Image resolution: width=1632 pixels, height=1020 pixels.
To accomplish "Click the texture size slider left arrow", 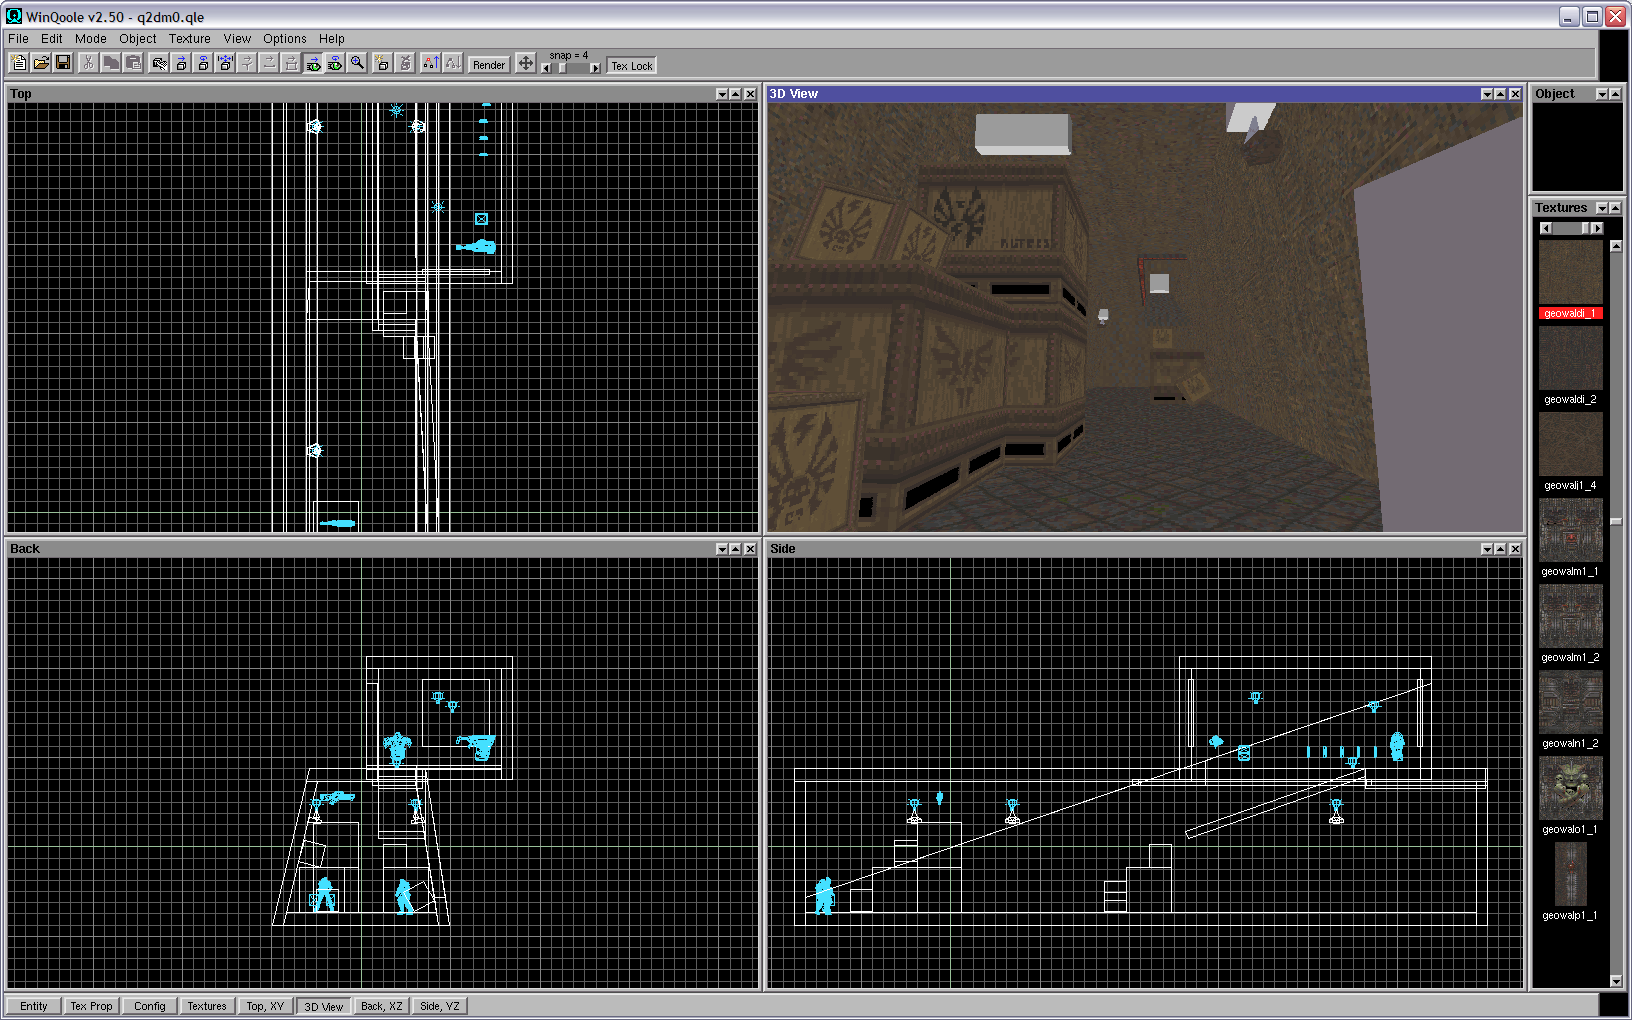I will click(1546, 229).
